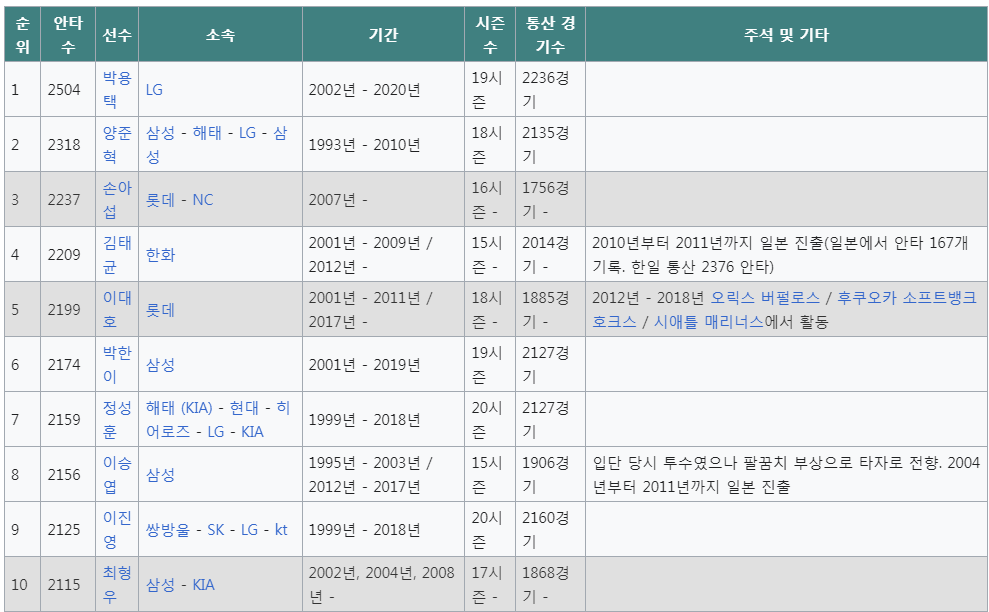Click the NC team link
This screenshot has width=989, height=612.
(202, 200)
